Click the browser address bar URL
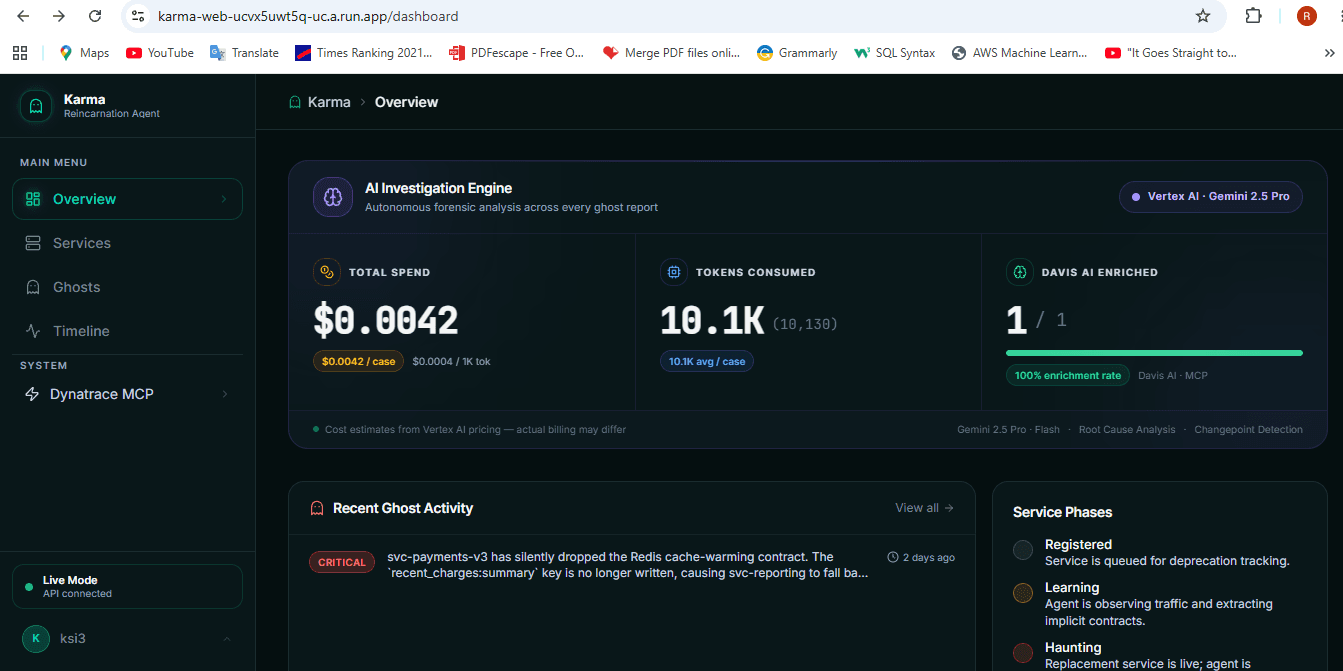This screenshot has height=671, width=1343. pyautogui.click(x=308, y=16)
